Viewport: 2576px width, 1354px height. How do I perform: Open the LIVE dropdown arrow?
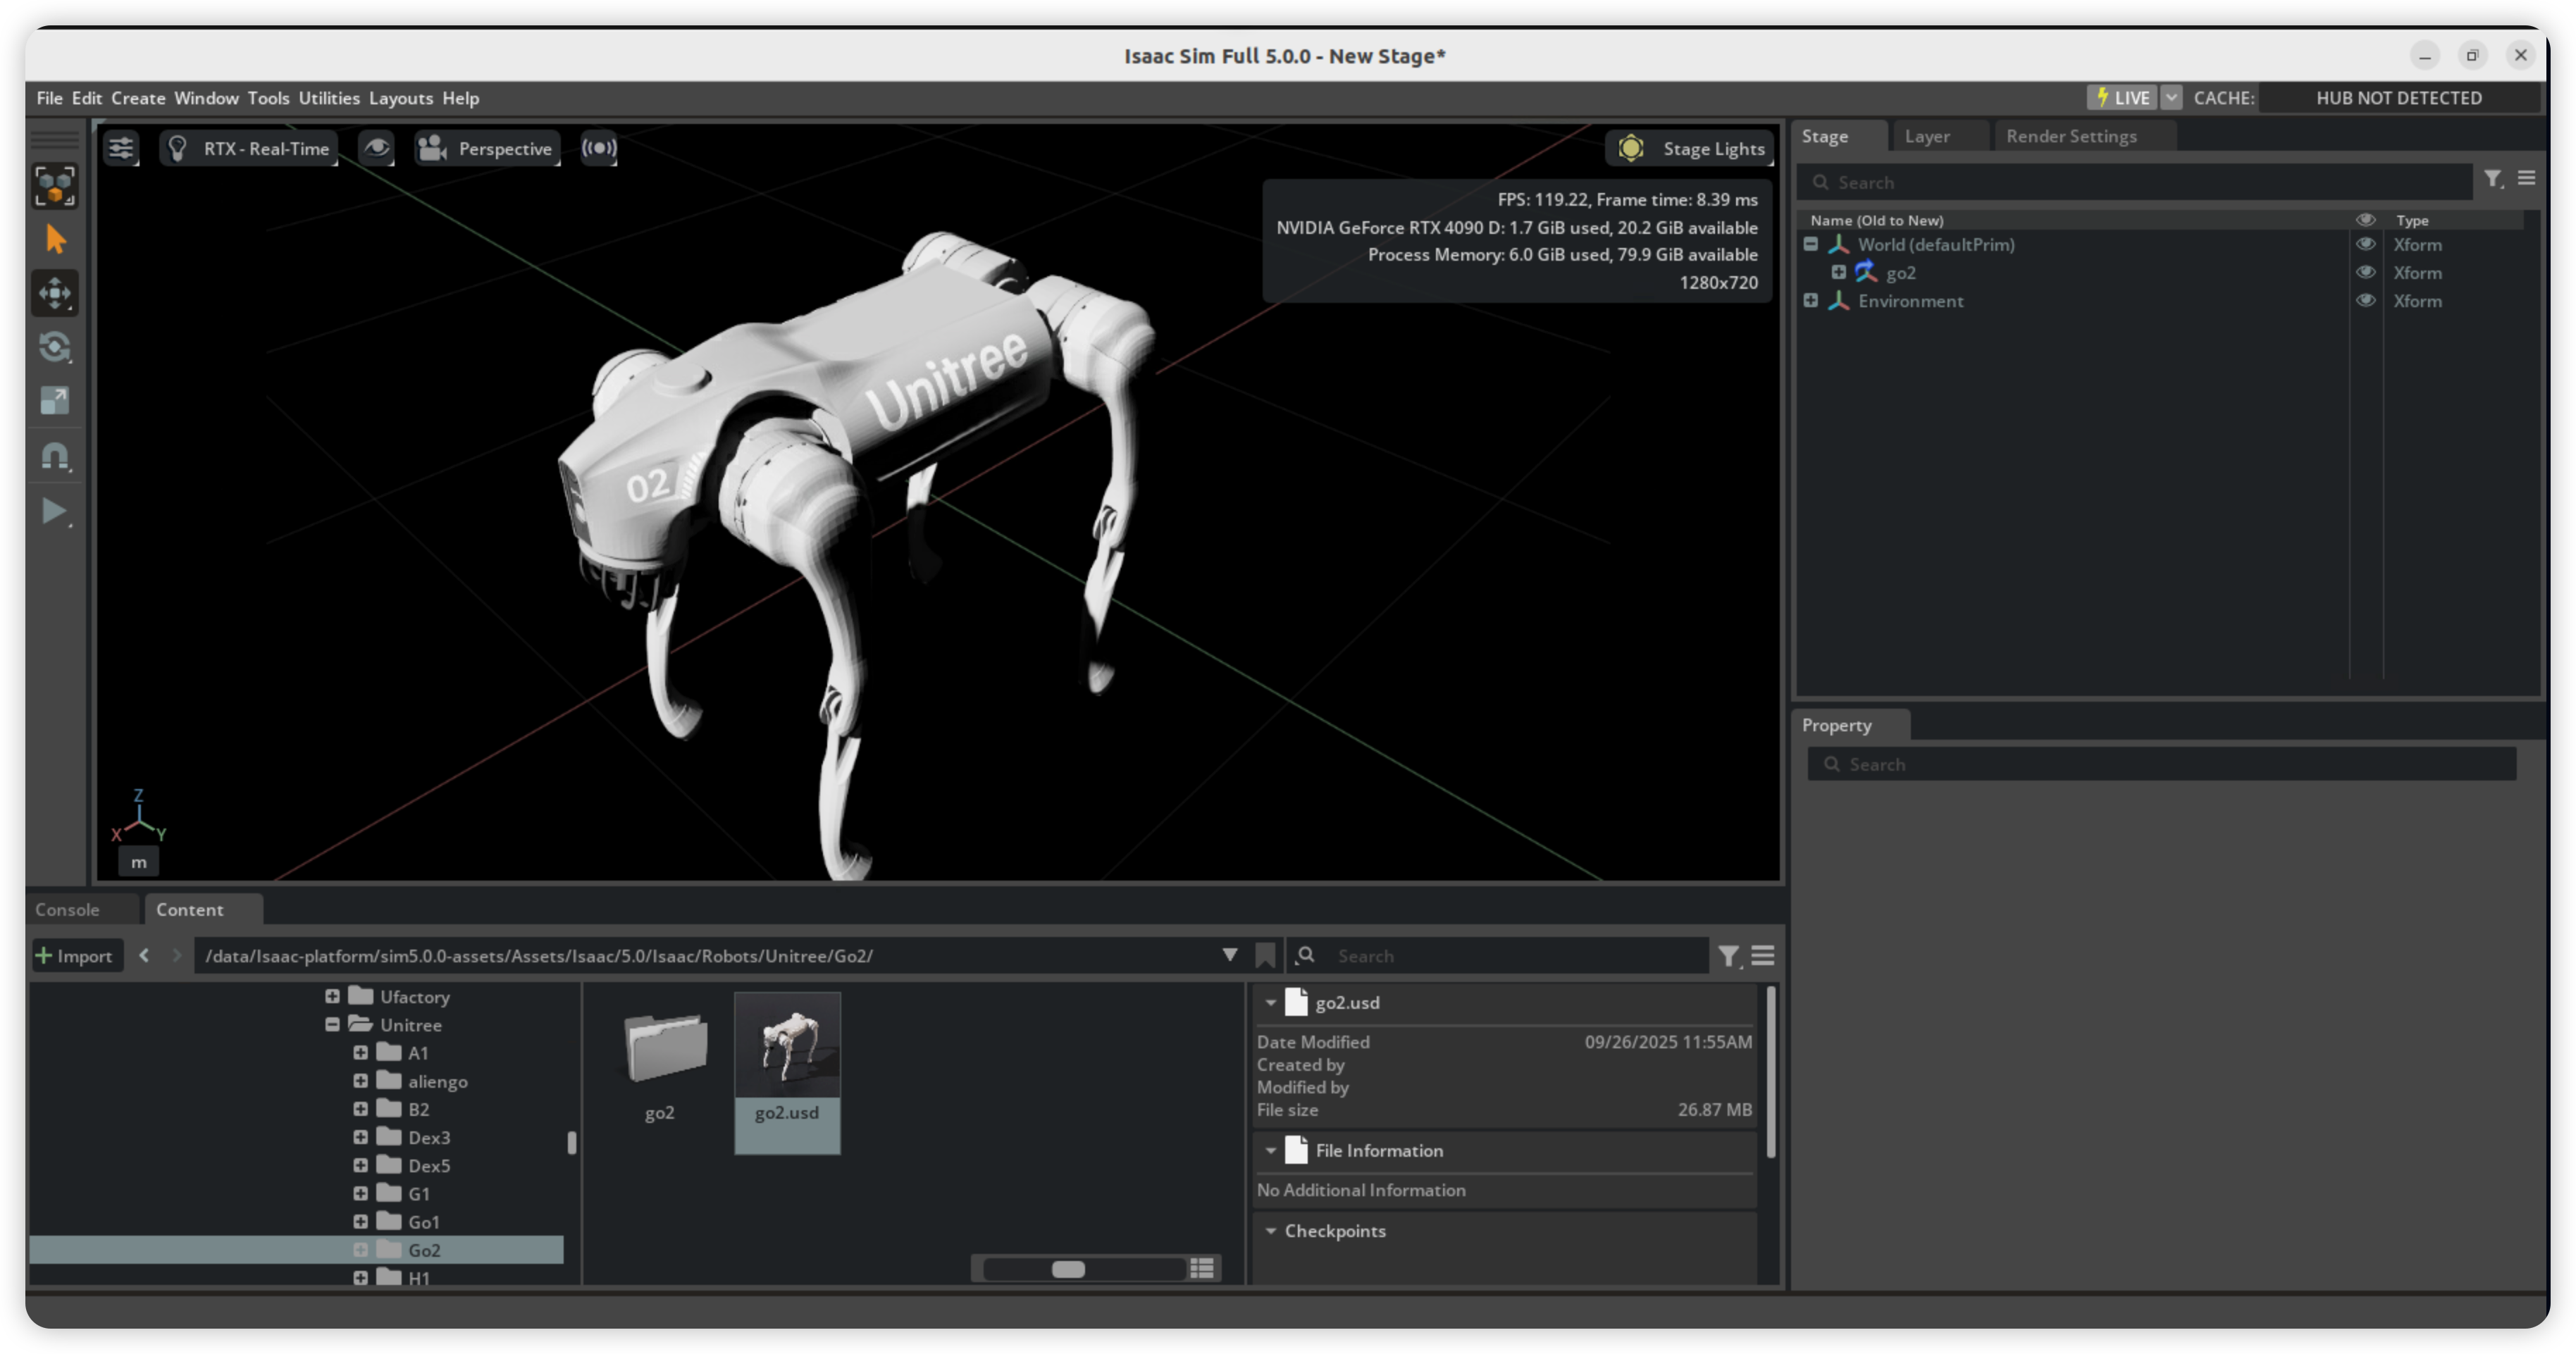pos(2171,98)
